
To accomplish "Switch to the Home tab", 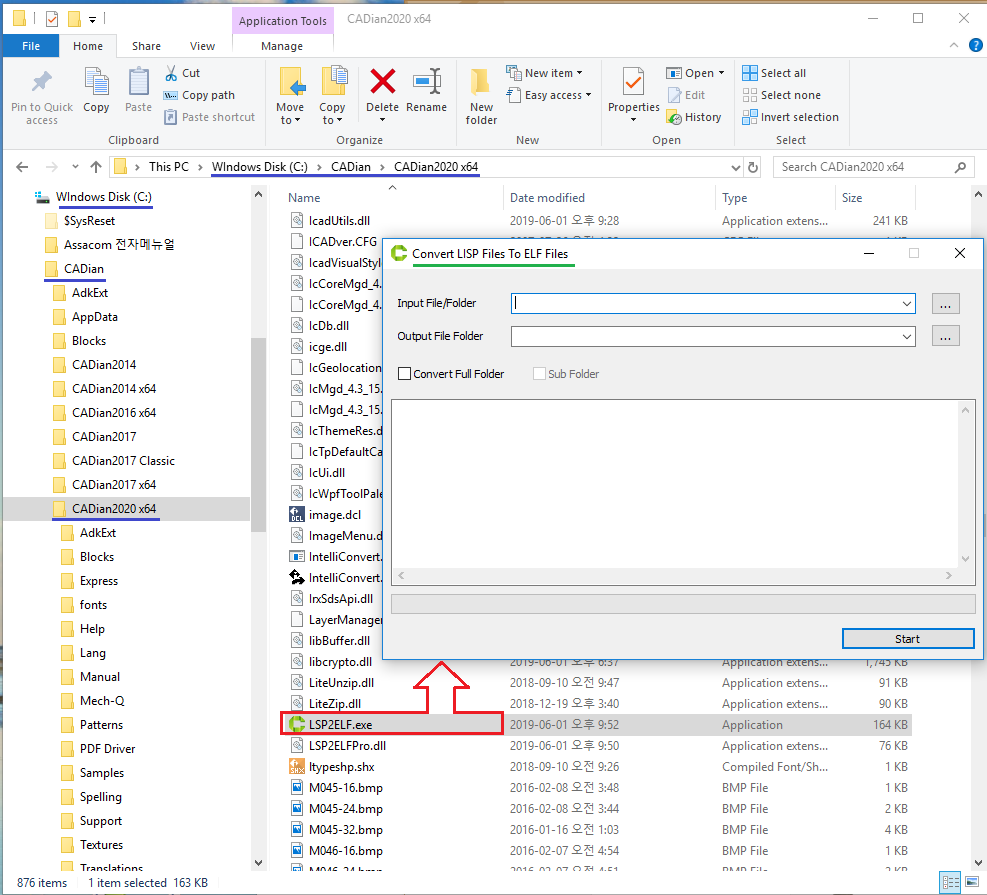I will coord(88,46).
